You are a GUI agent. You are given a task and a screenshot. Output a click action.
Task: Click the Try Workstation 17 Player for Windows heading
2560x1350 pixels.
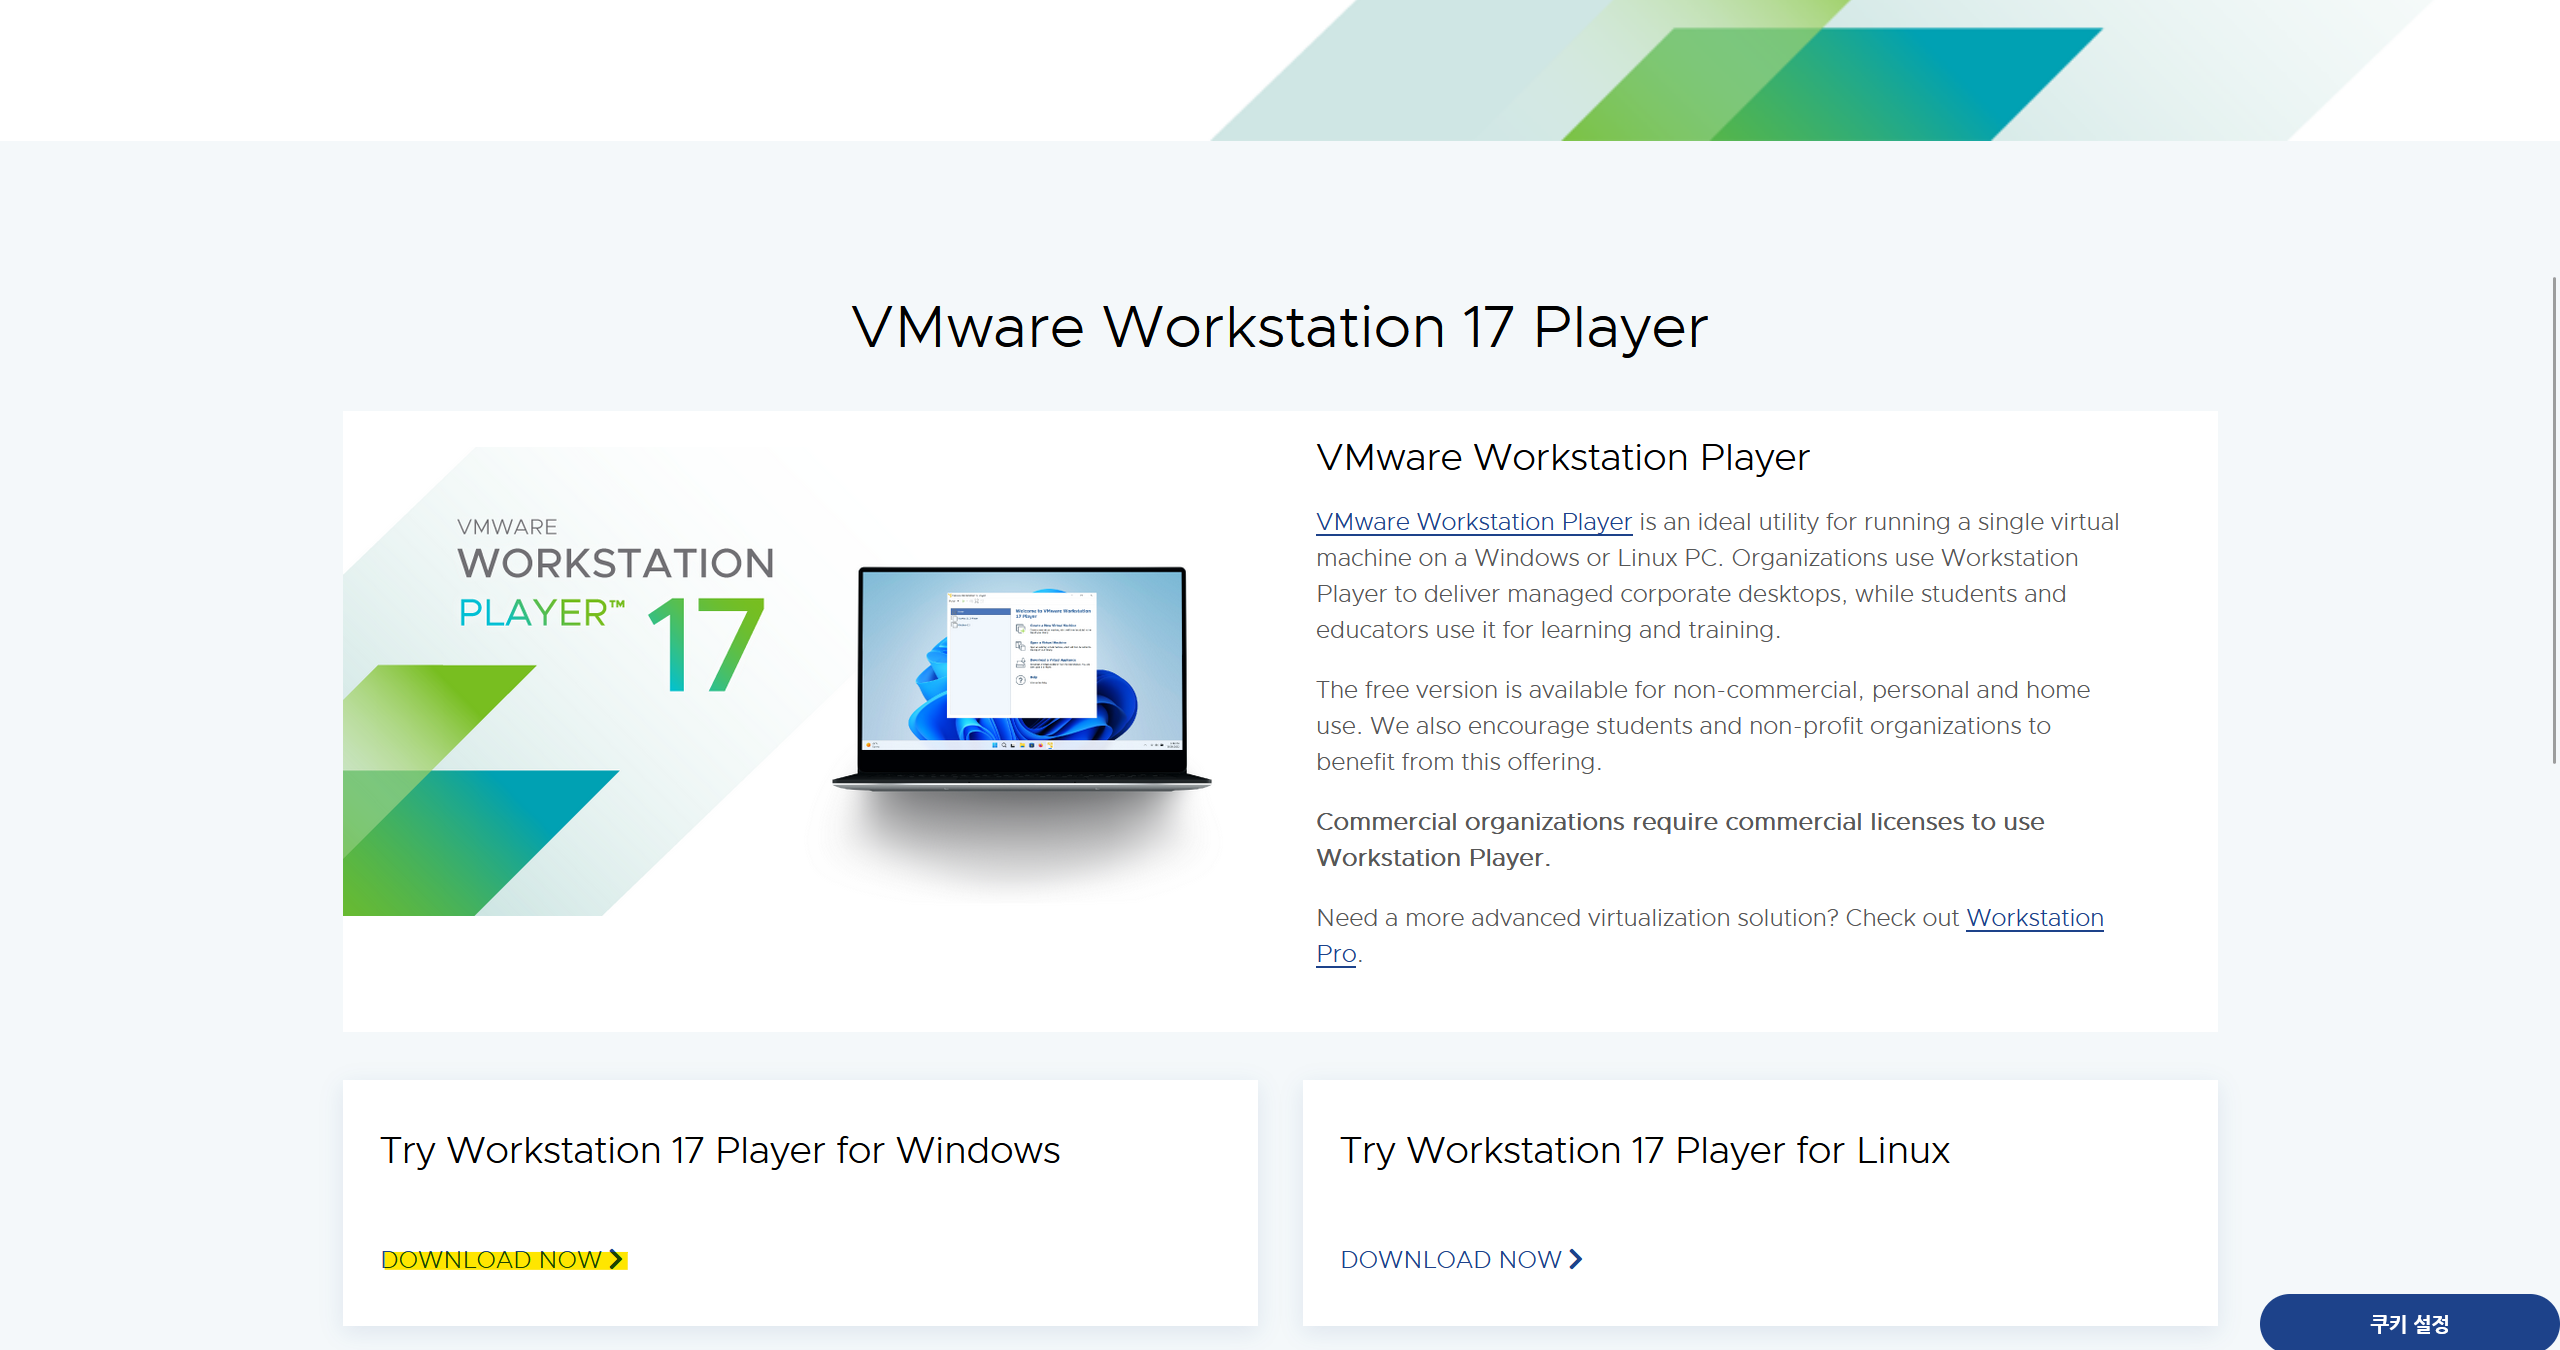click(x=719, y=1150)
